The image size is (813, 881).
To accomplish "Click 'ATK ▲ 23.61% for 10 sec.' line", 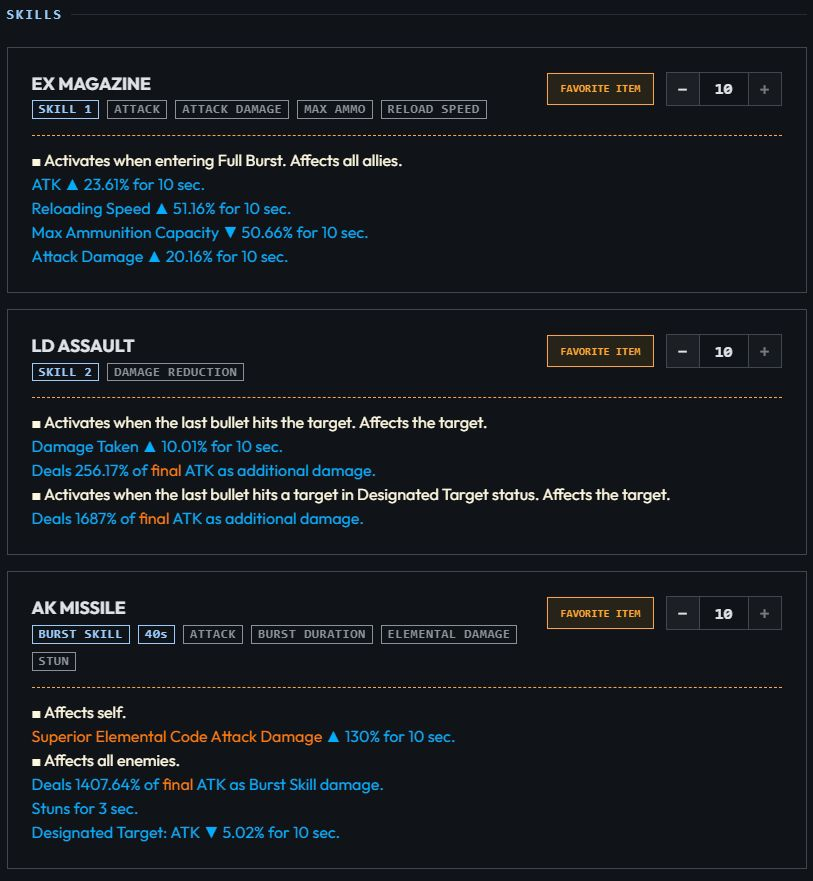I will [118, 185].
